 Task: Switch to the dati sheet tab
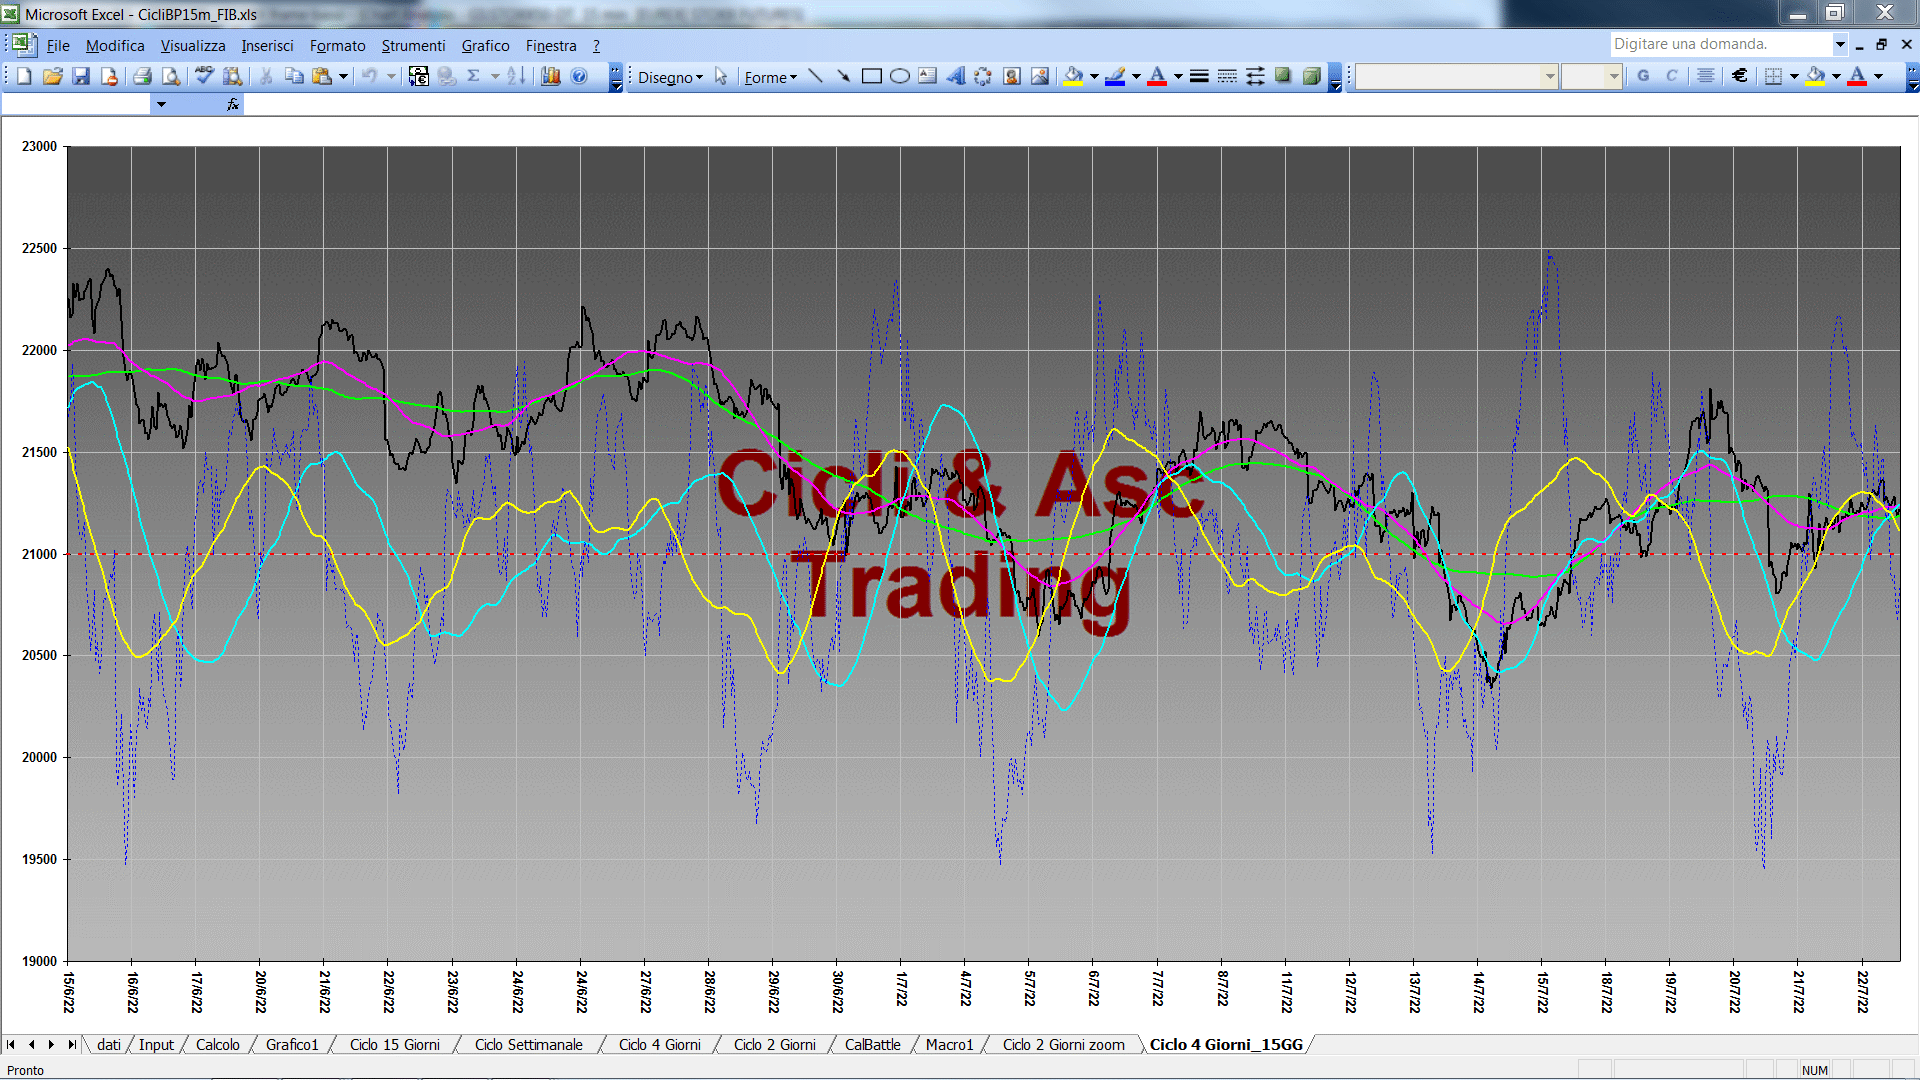coord(109,1045)
